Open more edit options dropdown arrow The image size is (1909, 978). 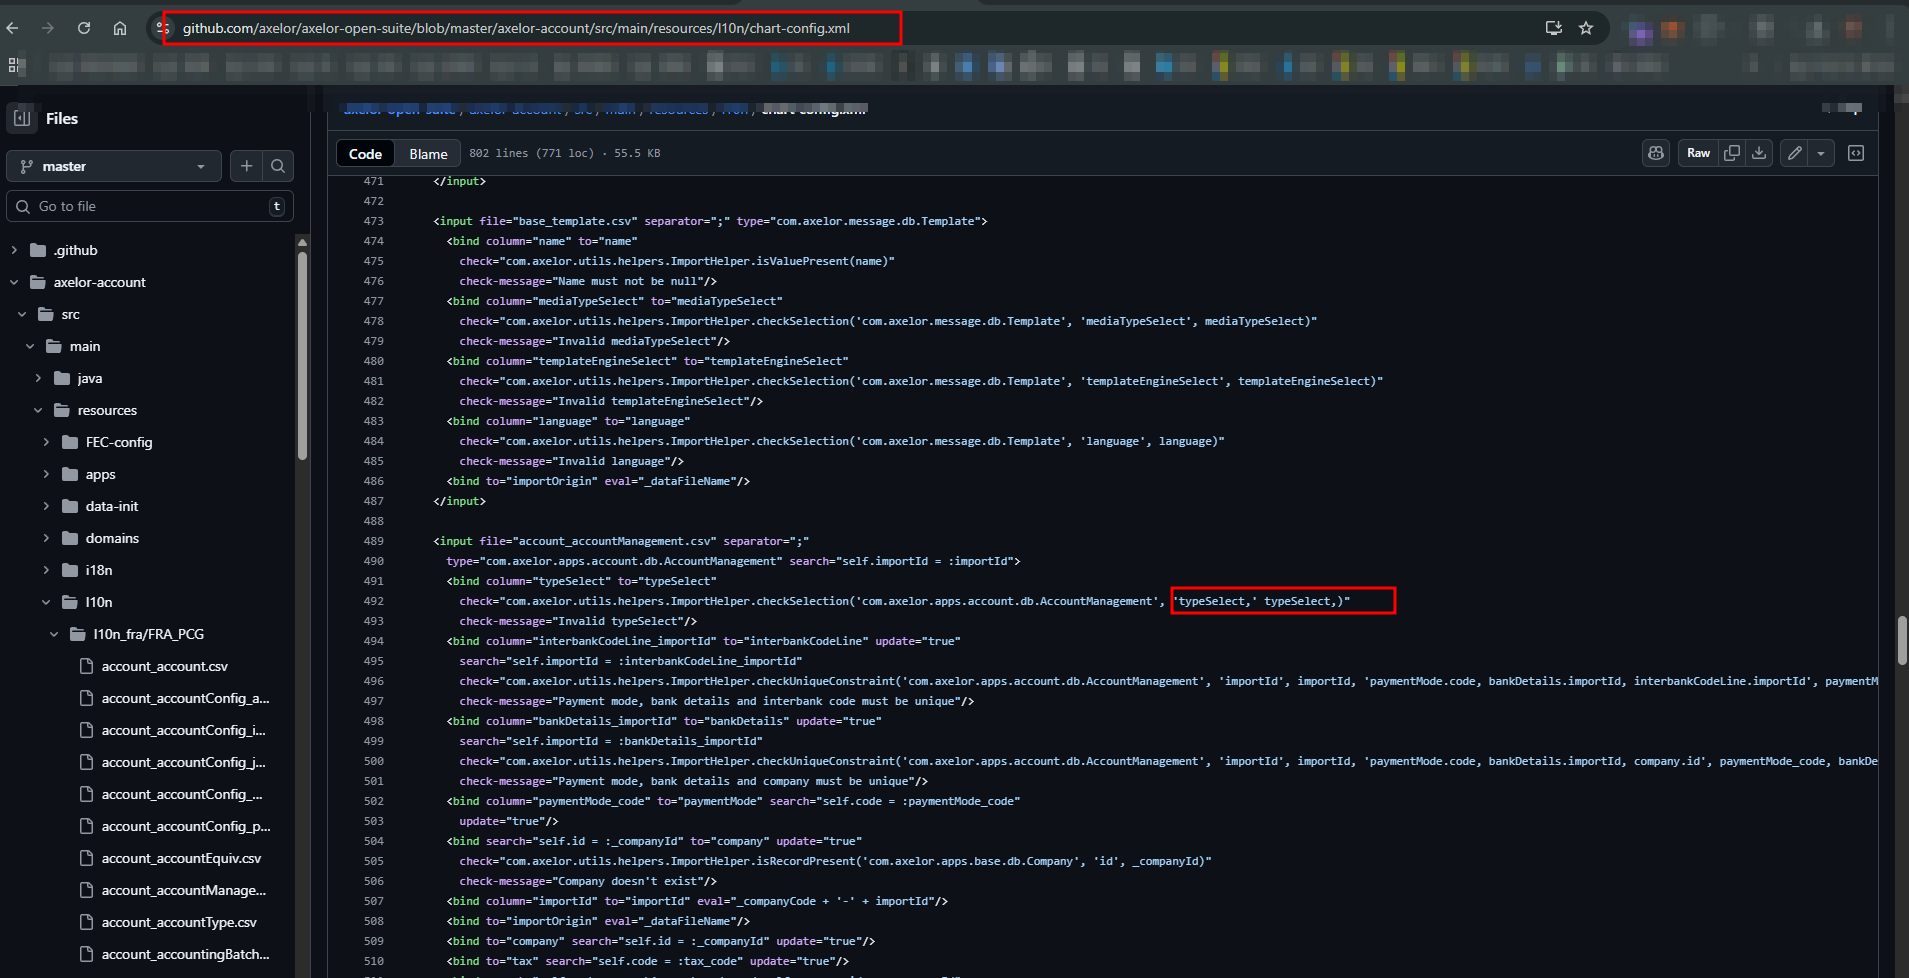(x=1821, y=153)
